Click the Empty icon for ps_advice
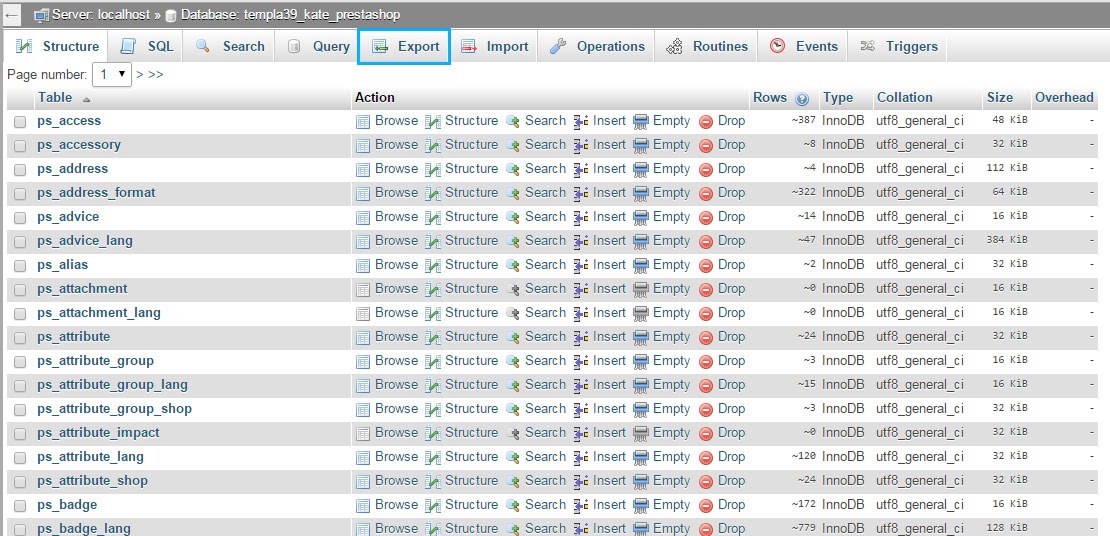Viewport: 1110px width, 536px height. pos(641,217)
